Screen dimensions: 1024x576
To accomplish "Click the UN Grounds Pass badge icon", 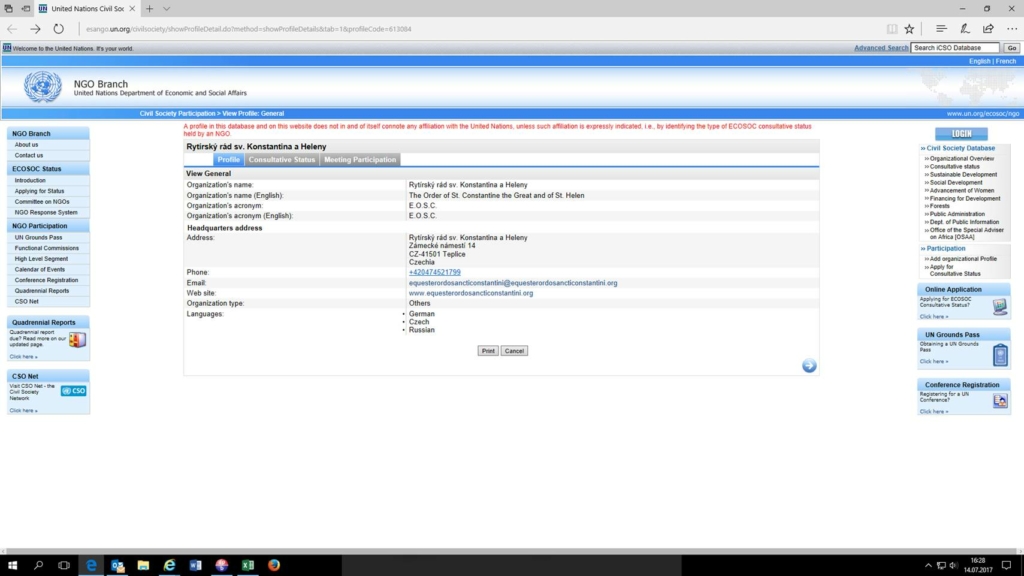I will click(x=1000, y=355).
